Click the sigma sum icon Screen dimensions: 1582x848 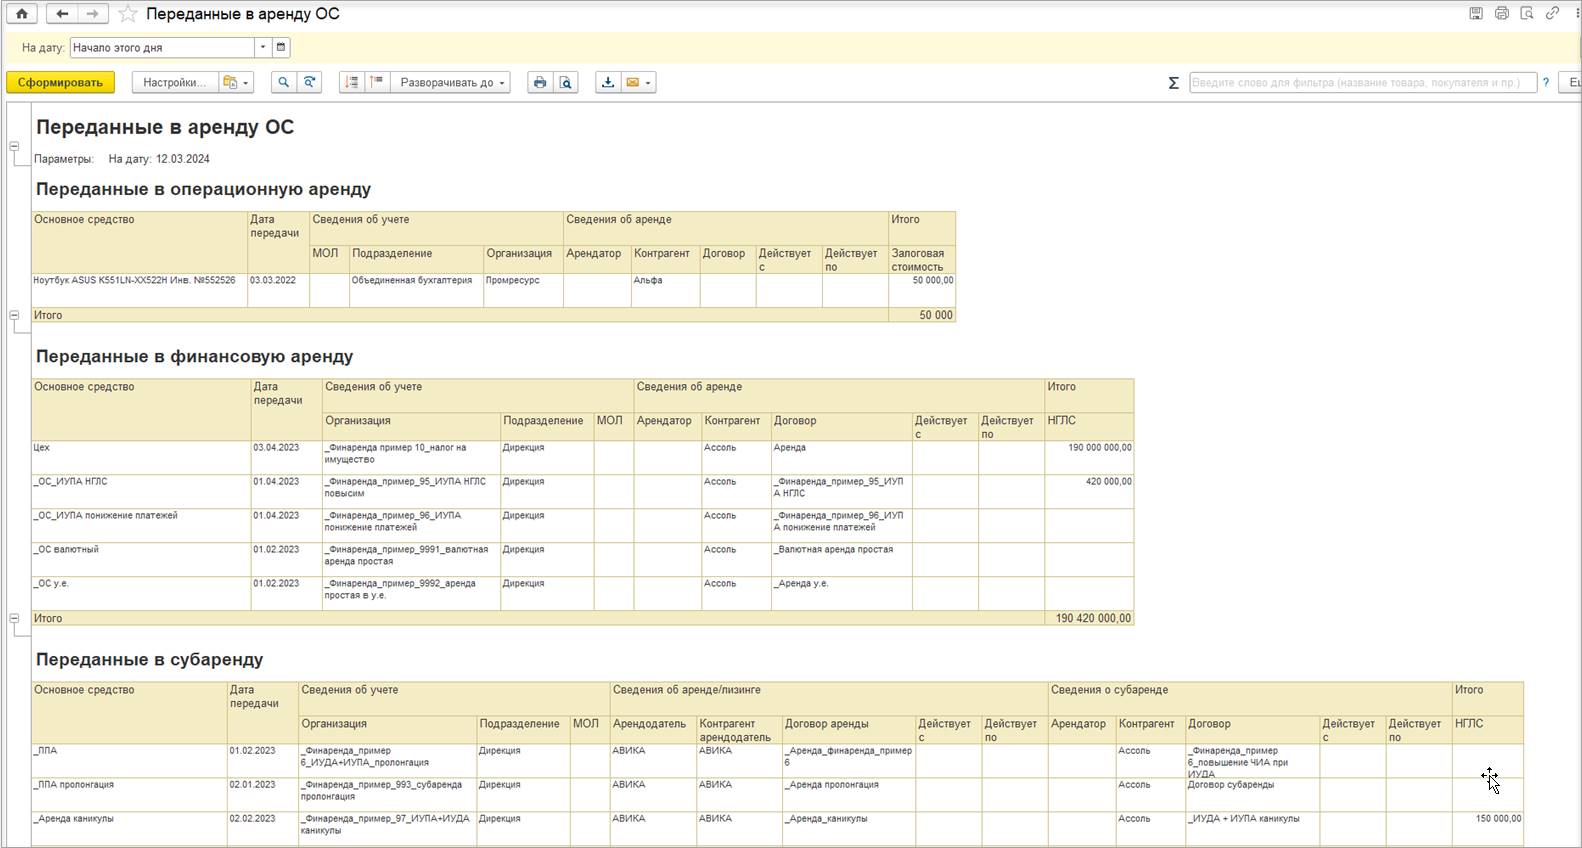1173,83
